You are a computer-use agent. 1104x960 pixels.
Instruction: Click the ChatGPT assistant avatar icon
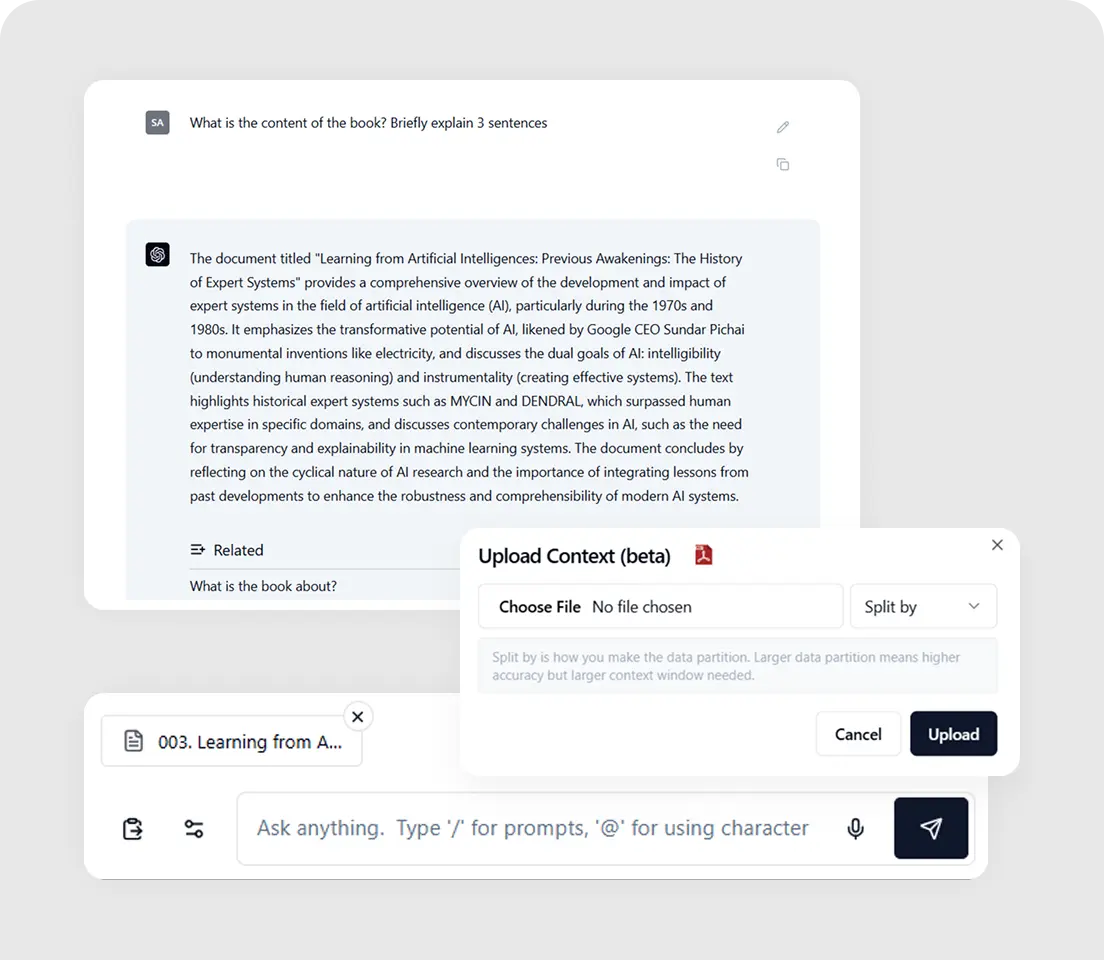coord(158,254)
